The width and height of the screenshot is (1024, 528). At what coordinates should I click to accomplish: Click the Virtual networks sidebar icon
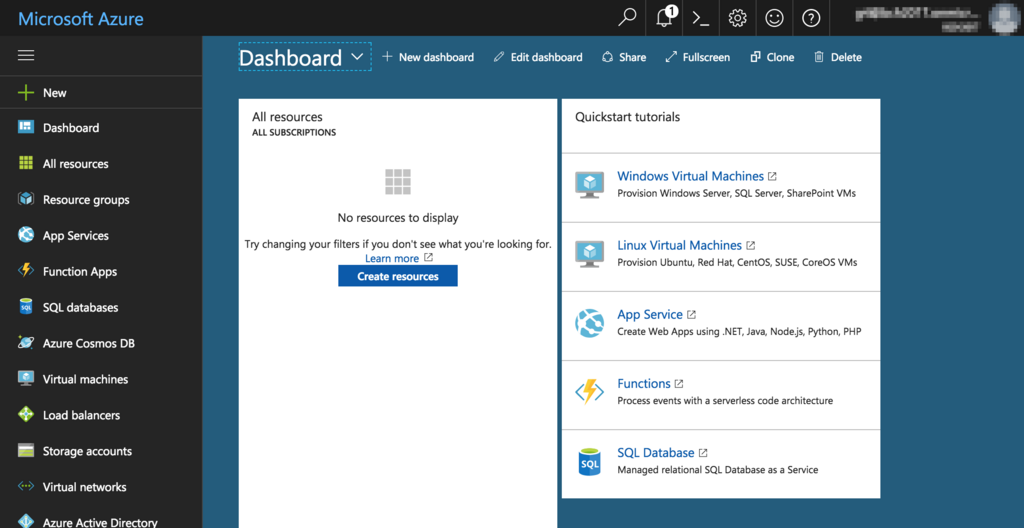pyautogui.click(x=25, y=486)
